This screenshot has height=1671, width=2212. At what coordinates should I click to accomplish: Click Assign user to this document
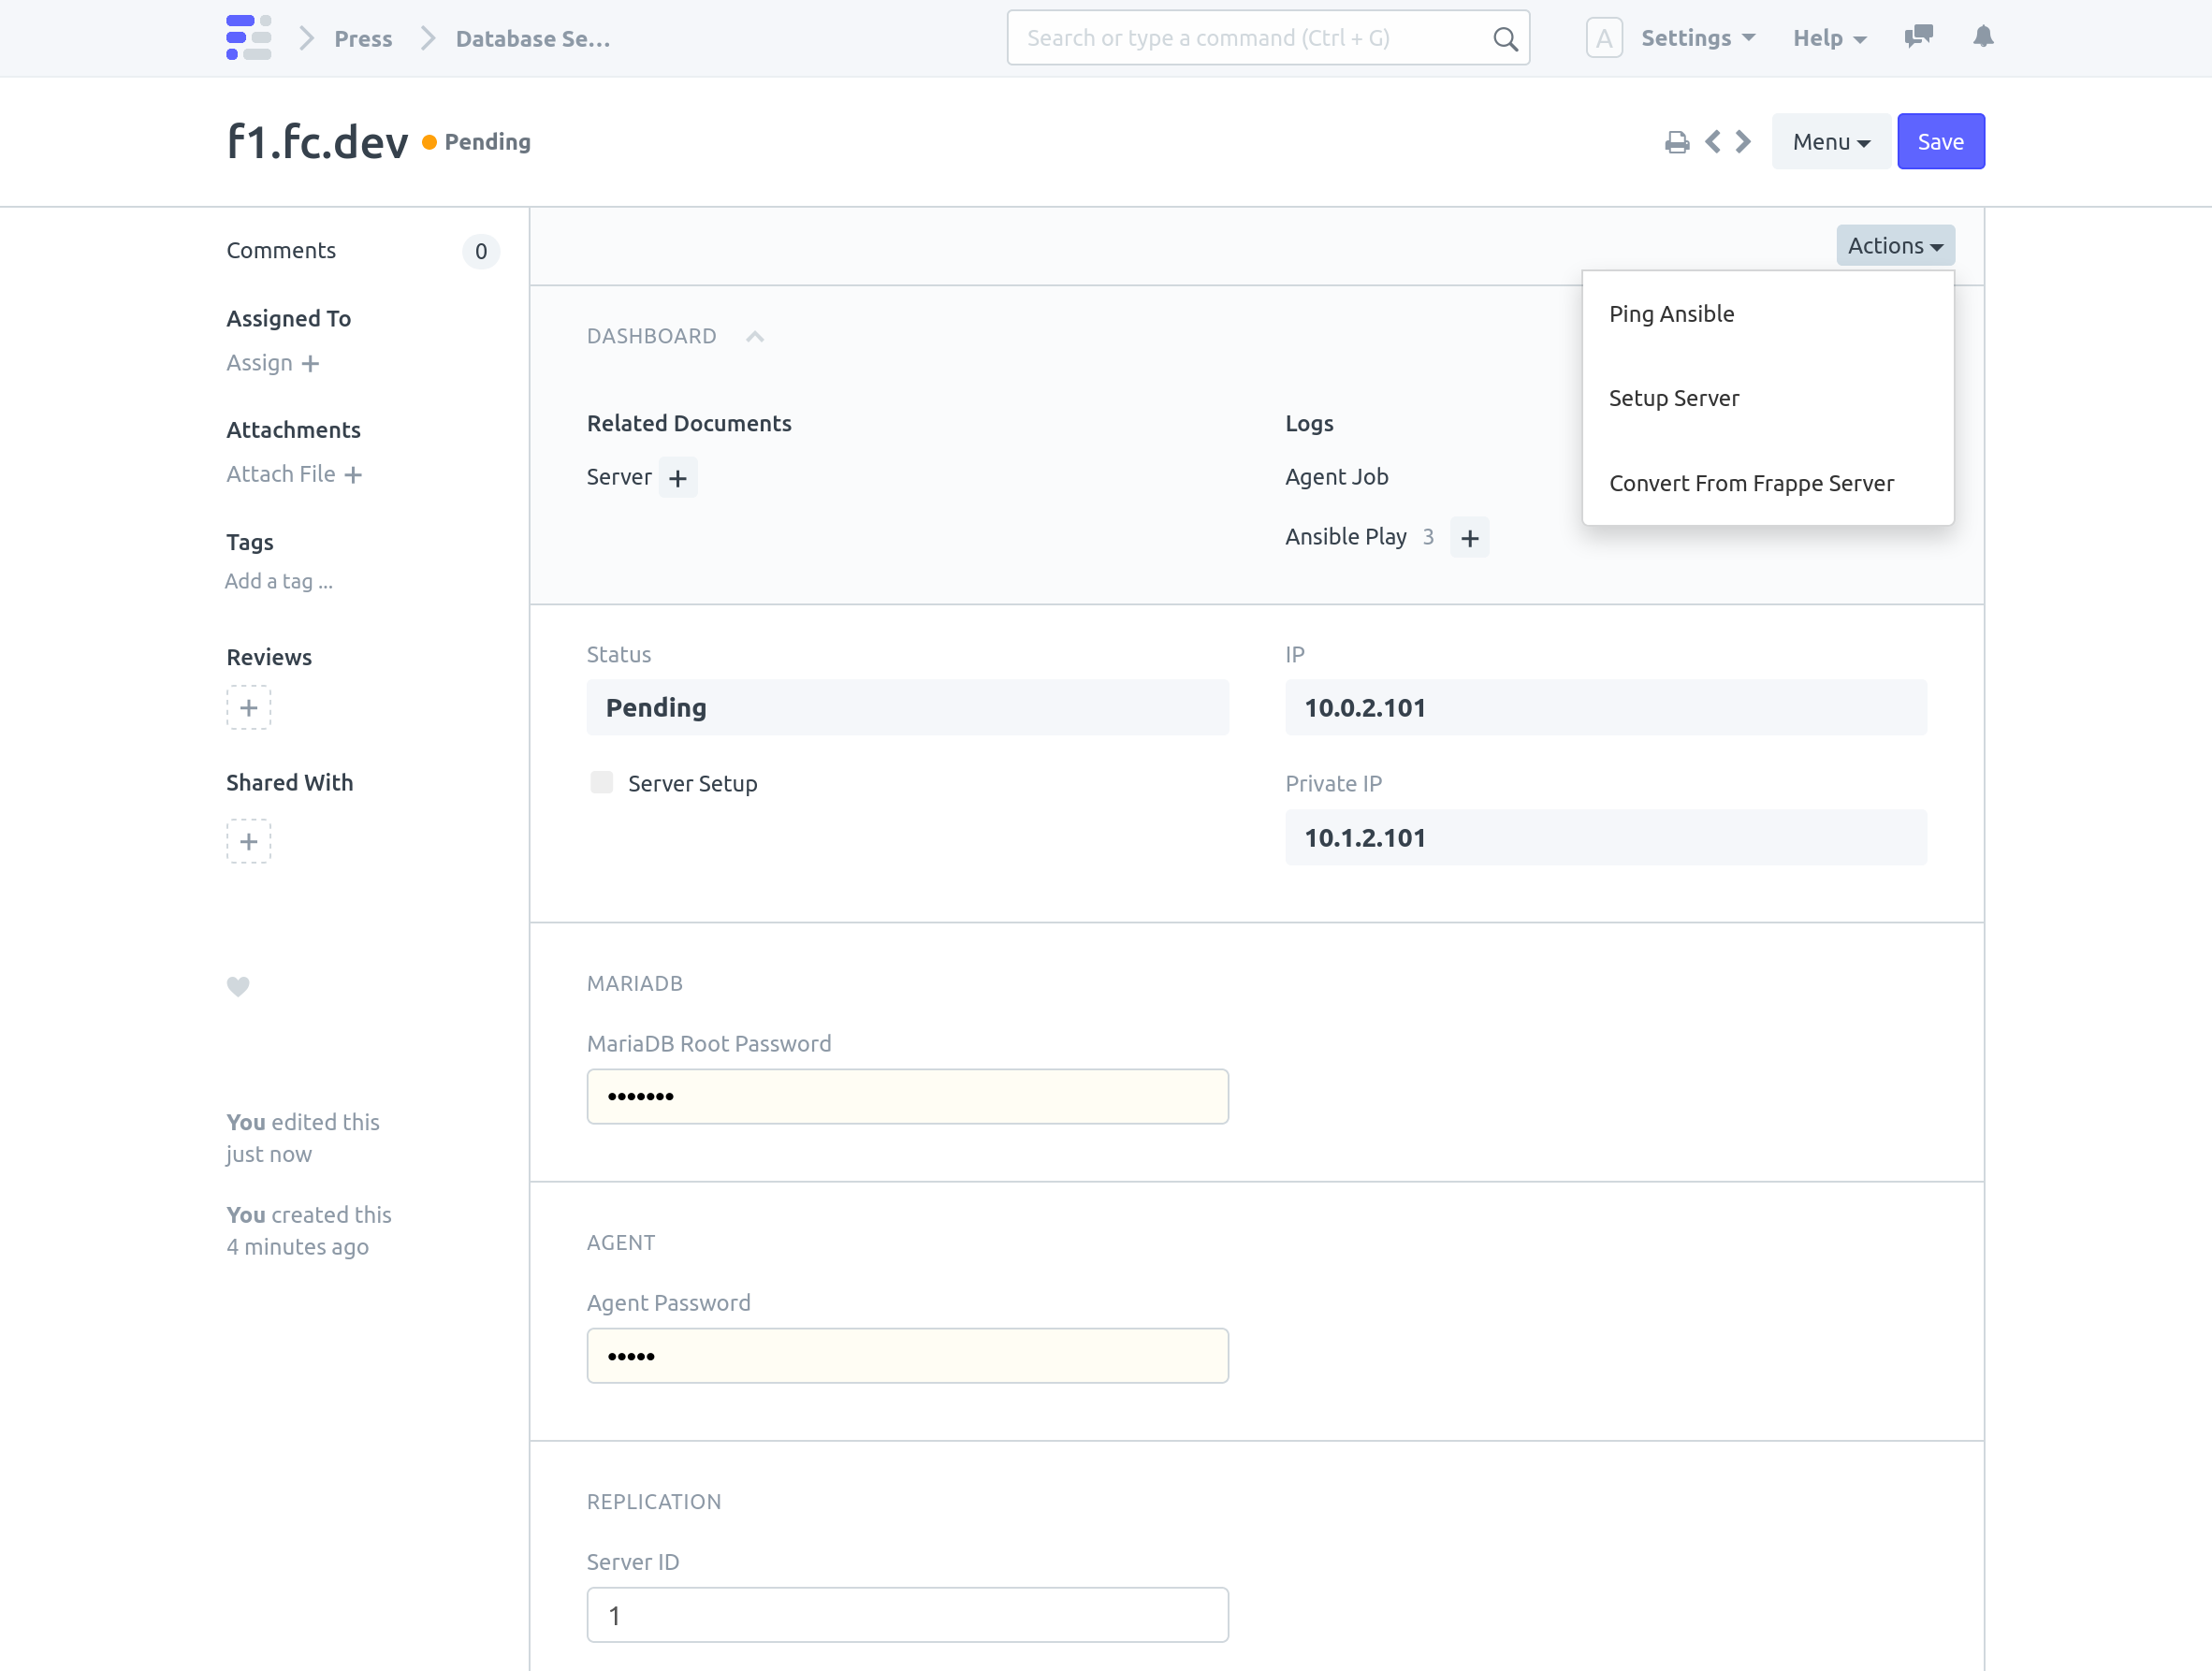click(272, 363)
